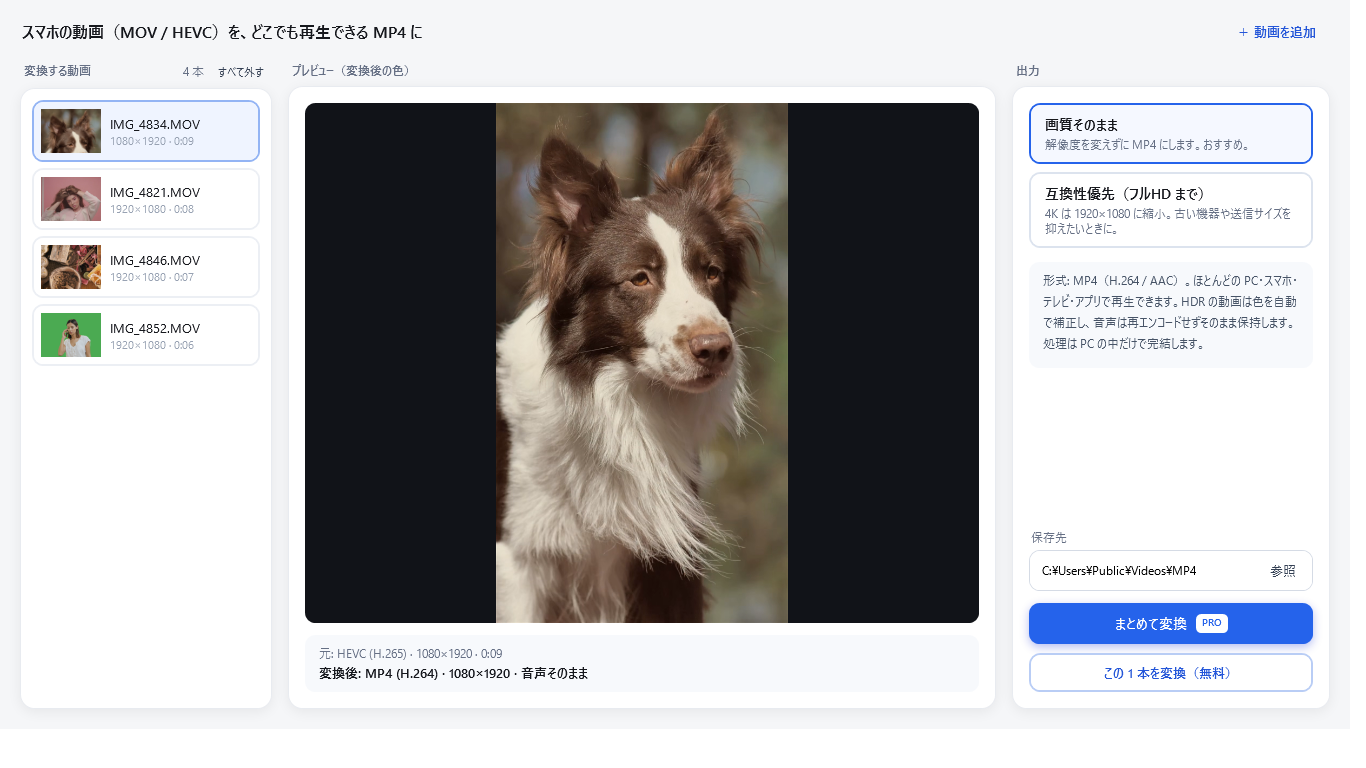Select IMG_4821.MOV in the video list
Image resolution: width=1366 pixels, height=768 pixels.
[x=146, y=199]
